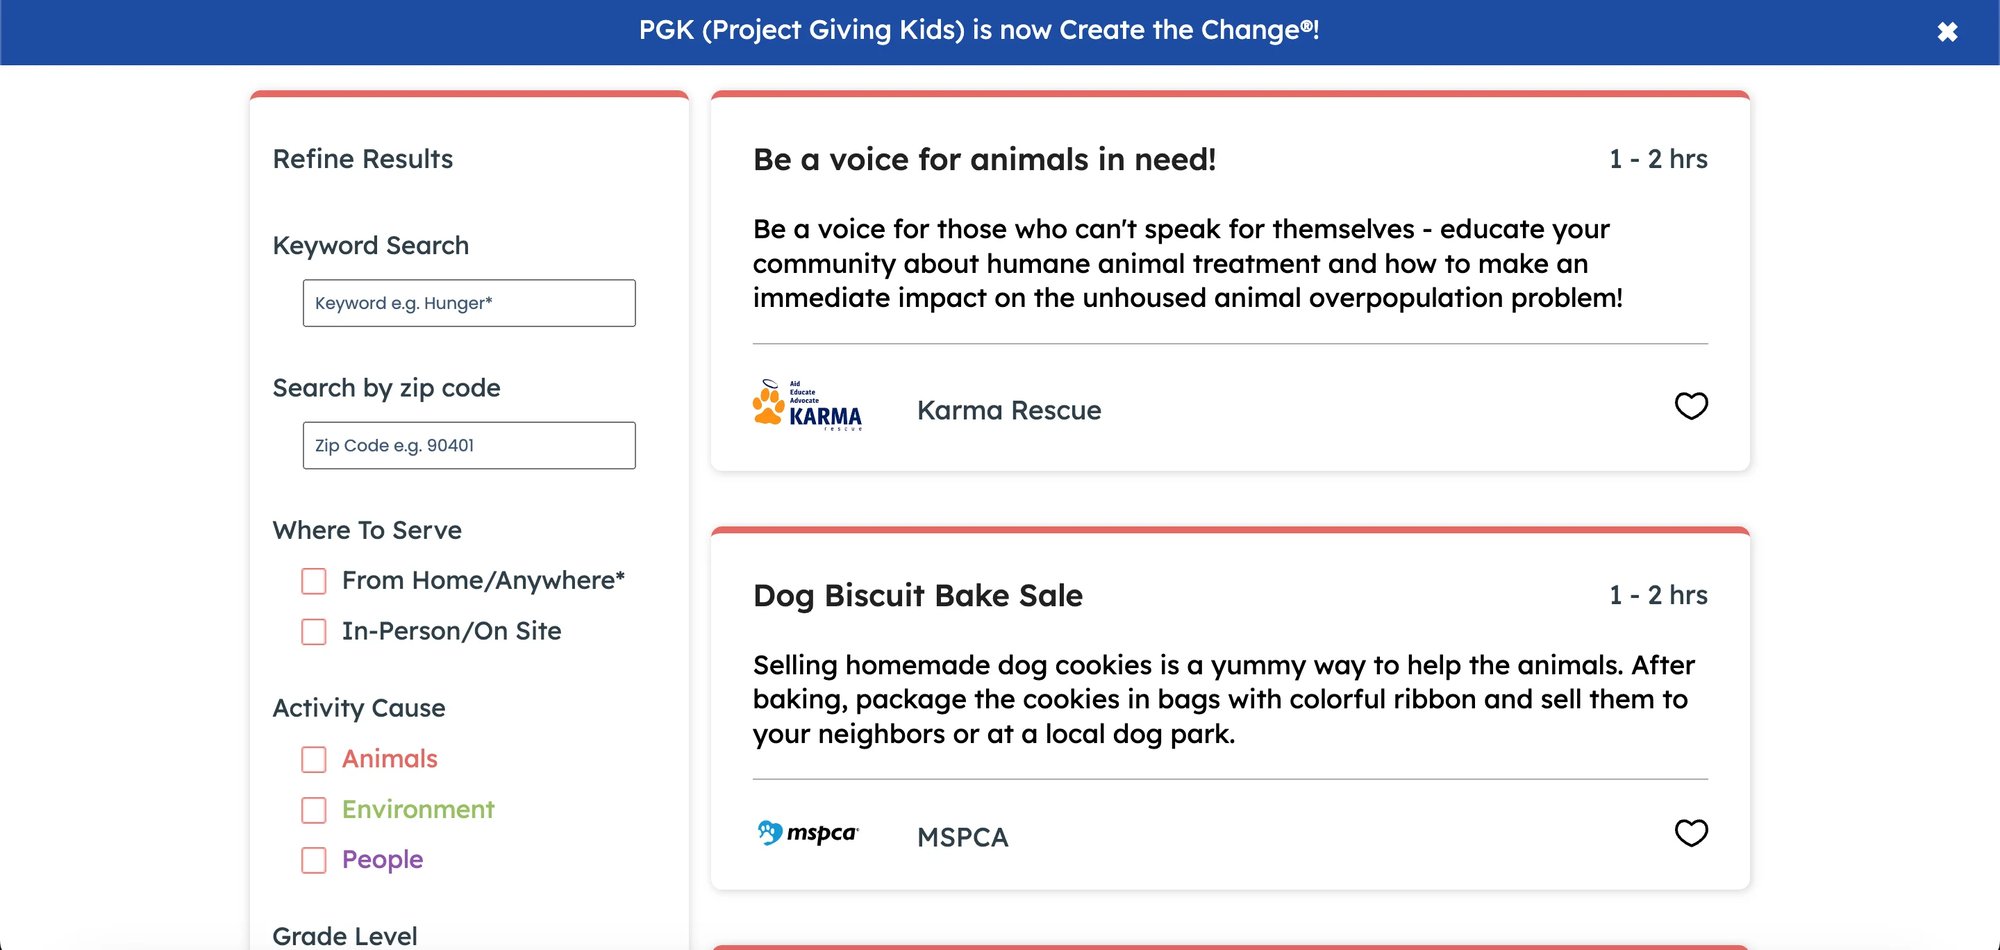Click the People filter label
This screenshot has width=2000, height=950.
[382, 859]
